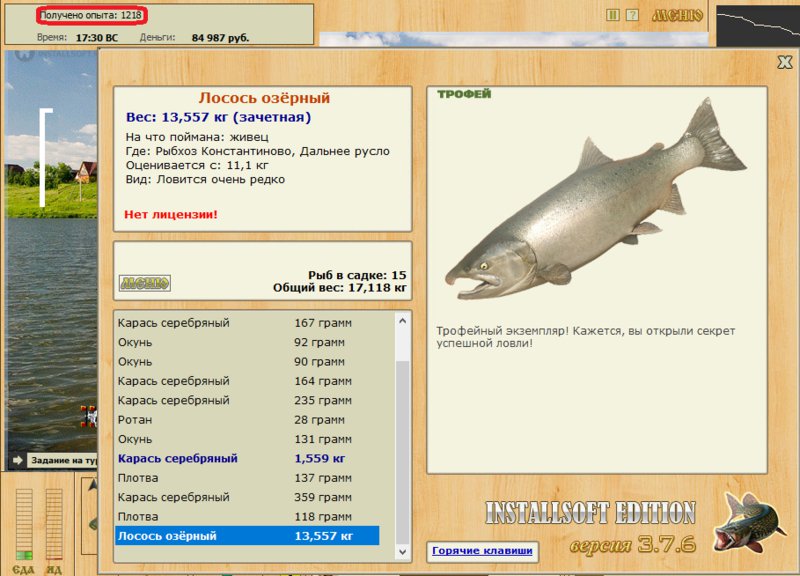
Task: Select the Карась серебряный 167 грамм row
Action: click(247, 323)
